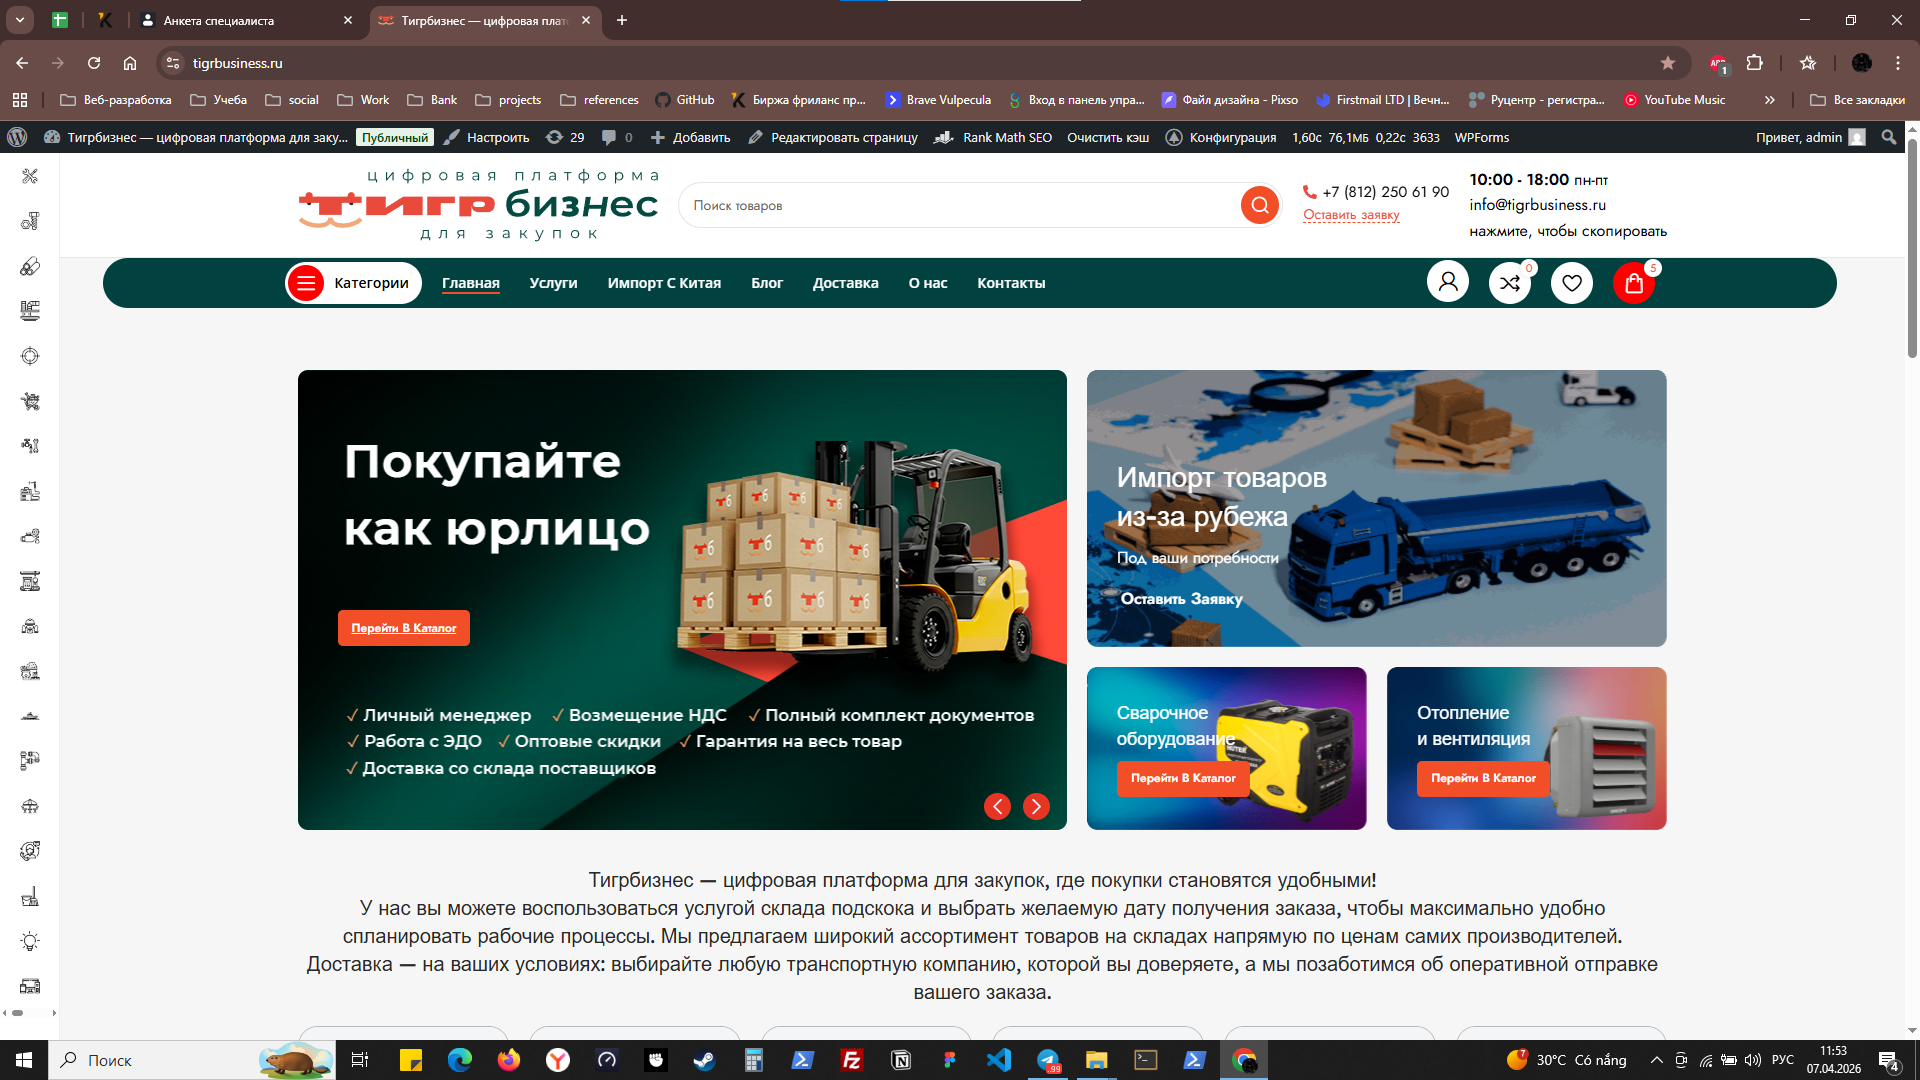
Task: Click Перейти В Каталог under Отопление и вентиляция
Action: click(1483, 778)
